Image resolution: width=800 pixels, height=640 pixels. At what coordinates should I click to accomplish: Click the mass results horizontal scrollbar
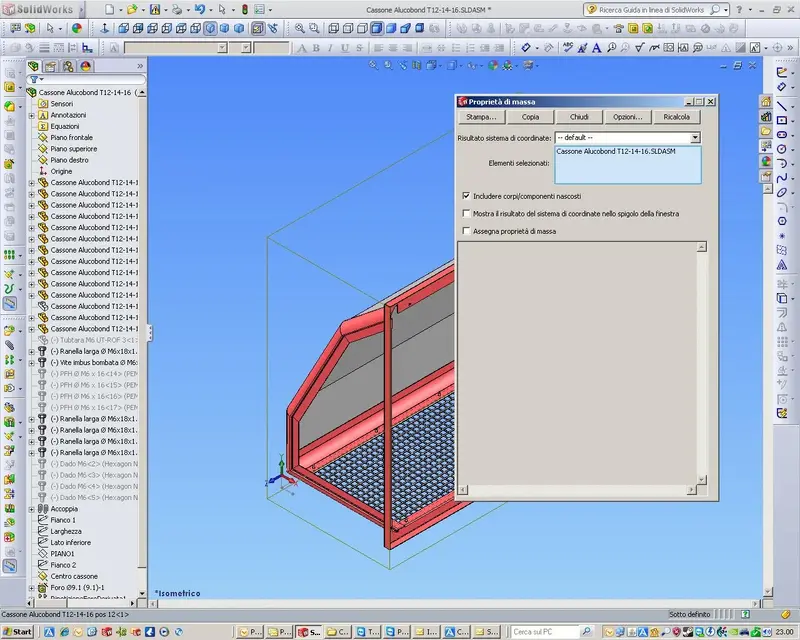point(577,490)
